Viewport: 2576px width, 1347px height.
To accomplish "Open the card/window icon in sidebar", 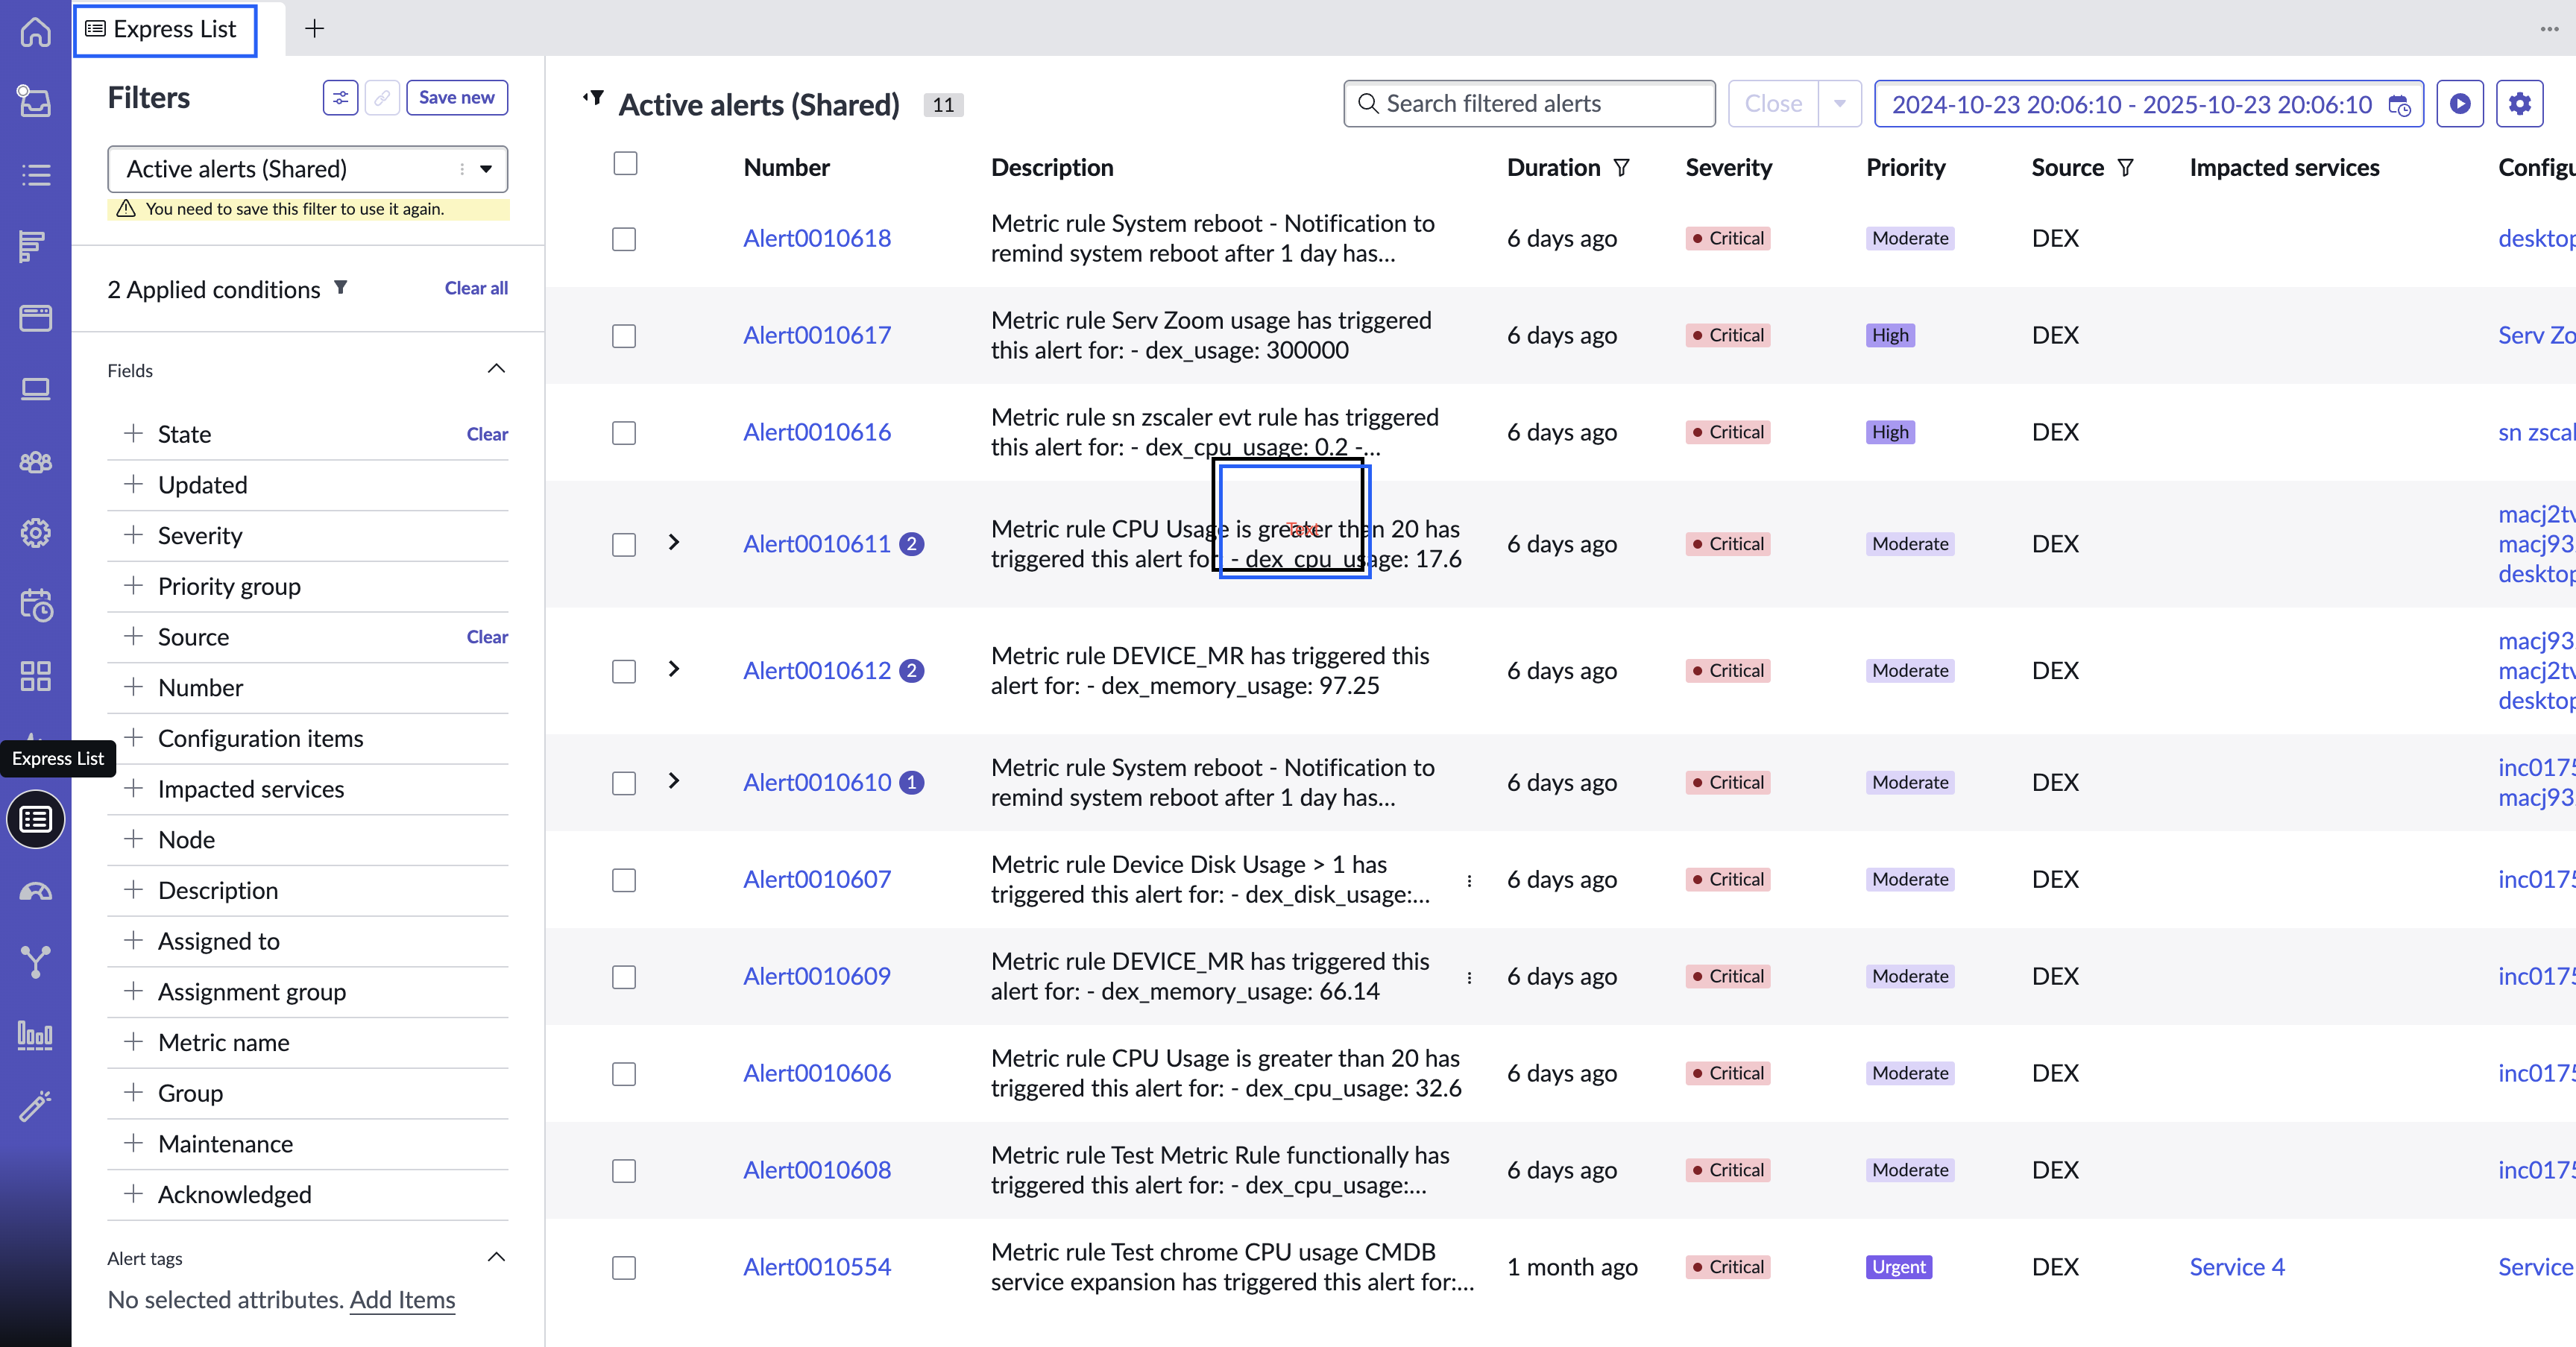I will pyautogui.click(x=35, y=318).
